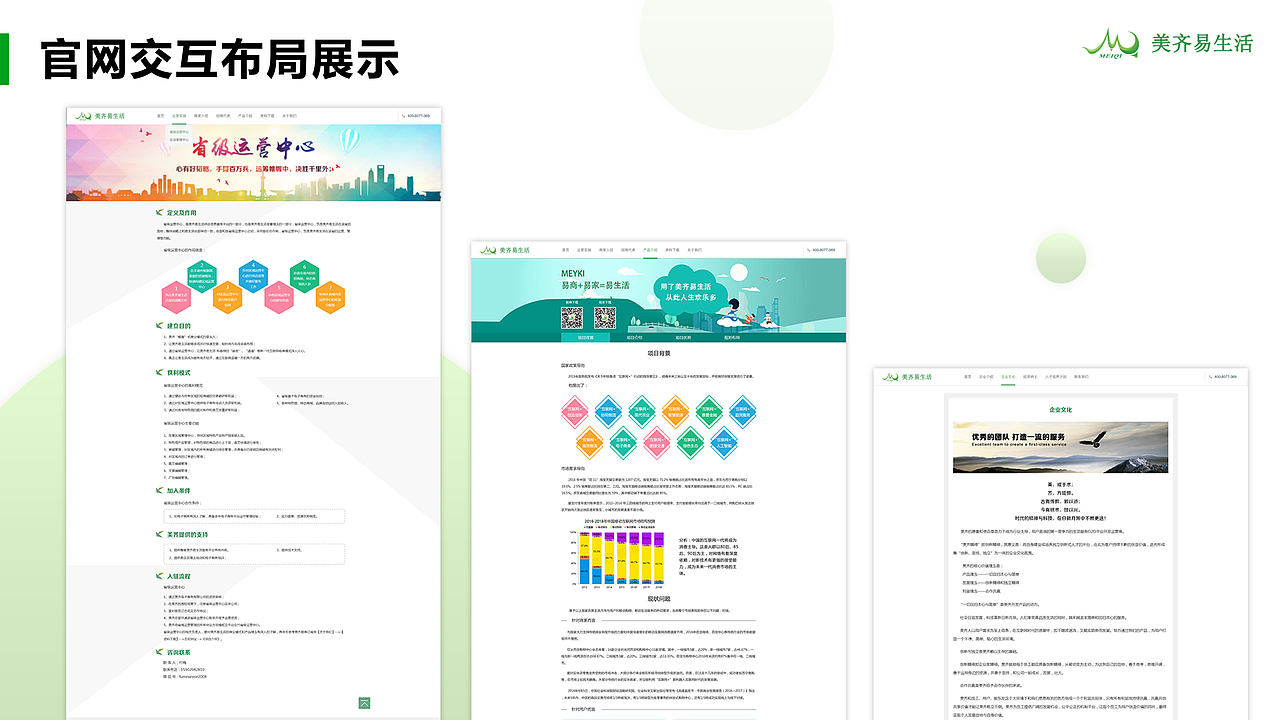The height and width of the screenshot is (720, 1280).
Task: Open 首页 in the middle mockup nav
Action: click(x=566, y=250)
